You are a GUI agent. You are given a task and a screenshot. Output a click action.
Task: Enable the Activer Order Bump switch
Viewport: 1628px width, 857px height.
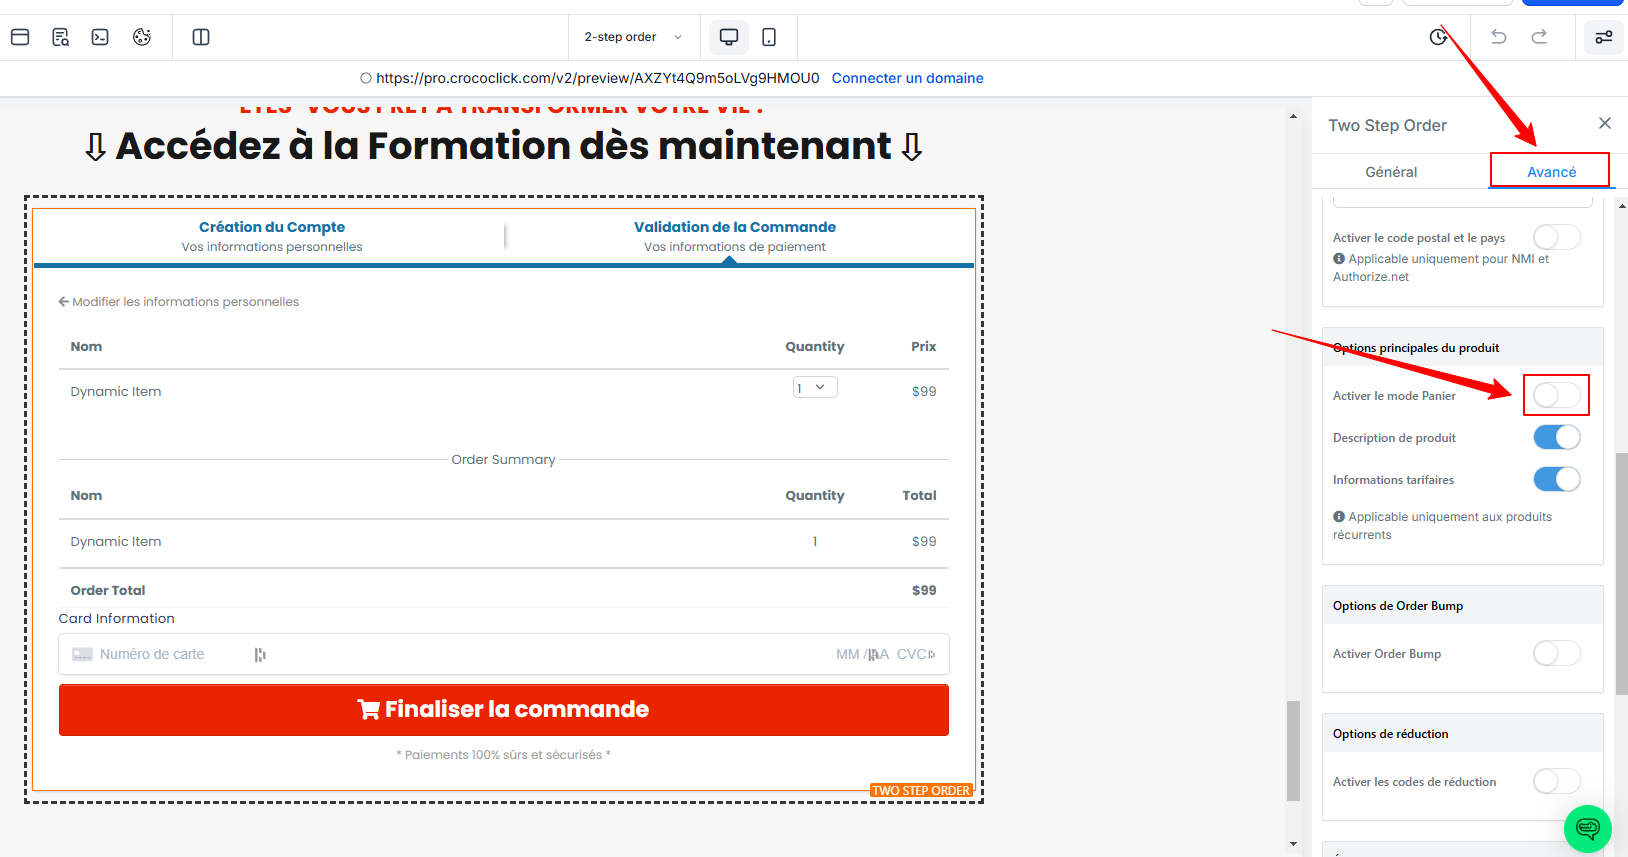(1556, 653)
